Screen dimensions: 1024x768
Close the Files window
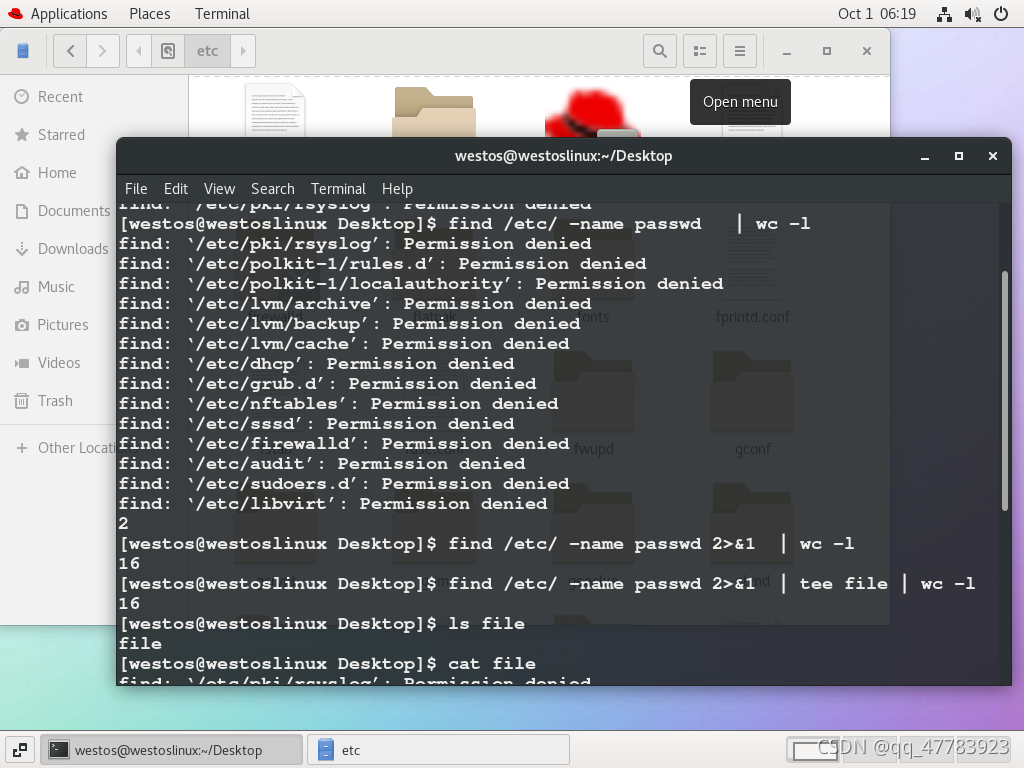(867, 51)
